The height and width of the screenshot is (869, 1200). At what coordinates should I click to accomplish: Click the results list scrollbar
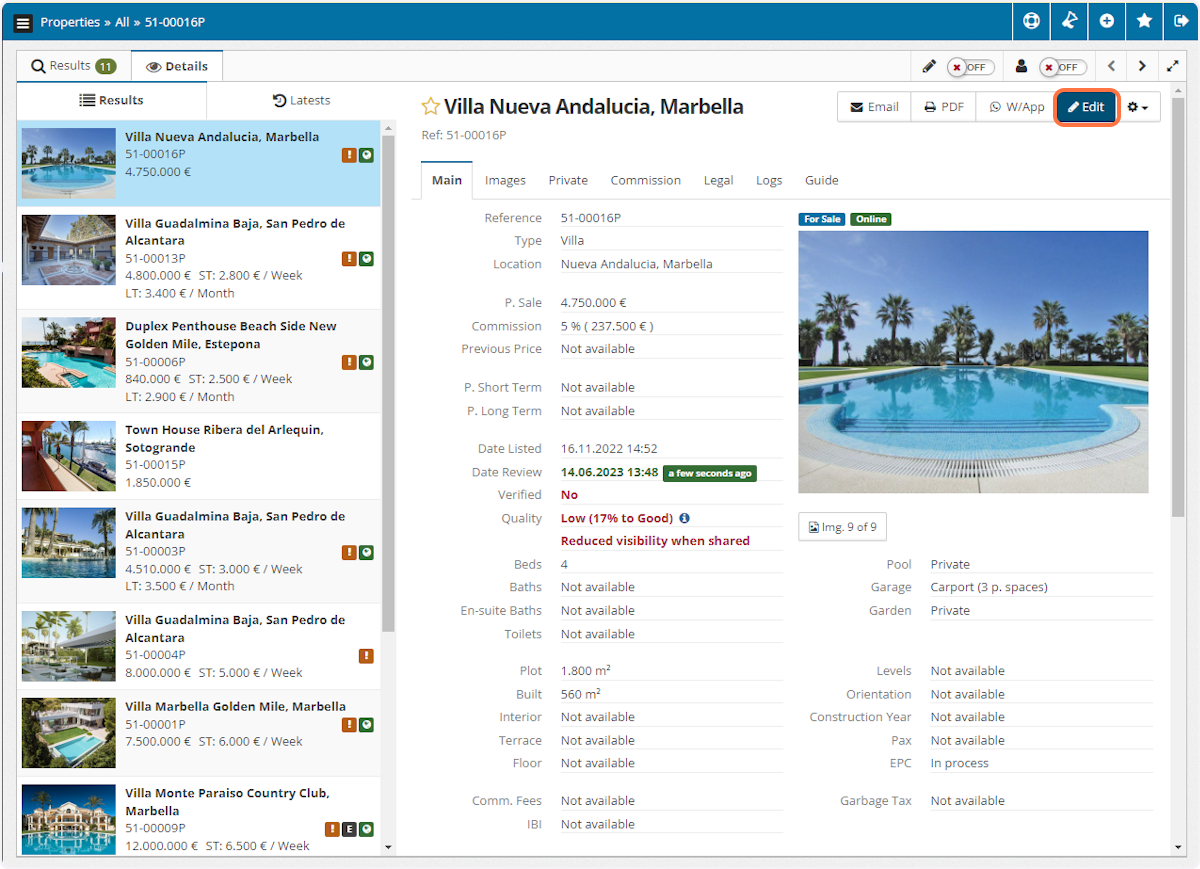pyautogui.click(x=389, y=400)
